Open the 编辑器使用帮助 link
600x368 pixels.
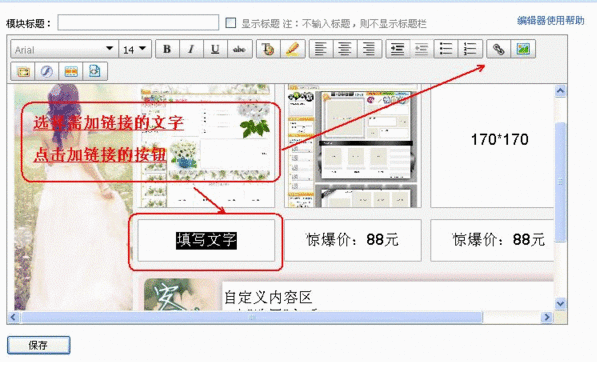(550, 20)
